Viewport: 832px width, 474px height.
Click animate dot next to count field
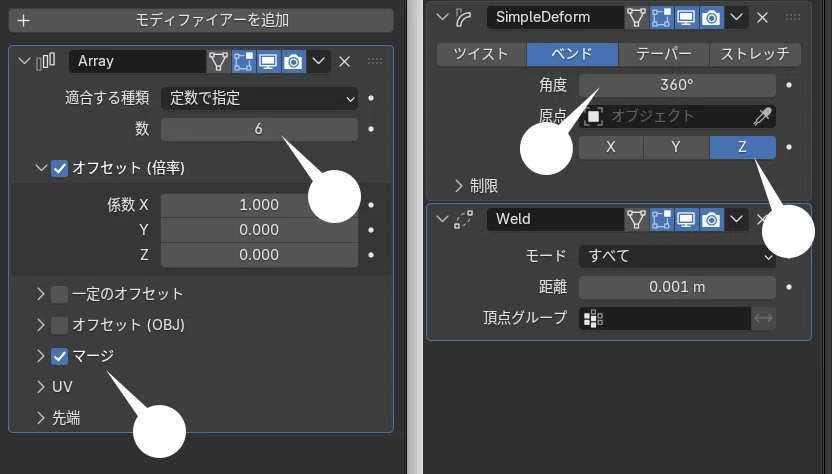(371, 129)
